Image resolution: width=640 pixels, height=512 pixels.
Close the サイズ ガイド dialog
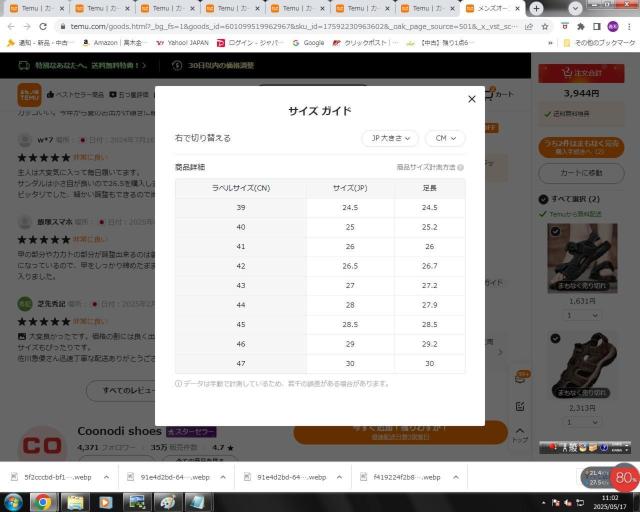click(x=472, y=99)
